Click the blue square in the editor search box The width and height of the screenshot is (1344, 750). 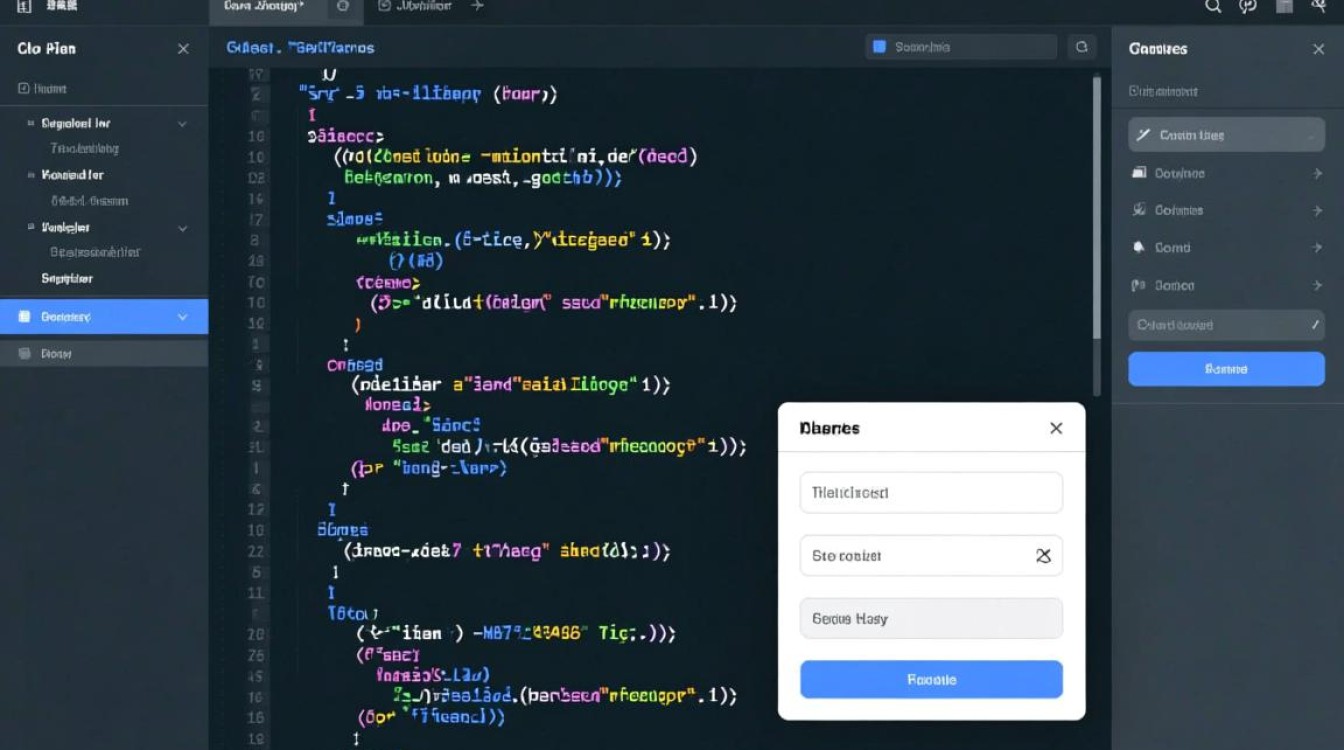[x=879, y=47]
